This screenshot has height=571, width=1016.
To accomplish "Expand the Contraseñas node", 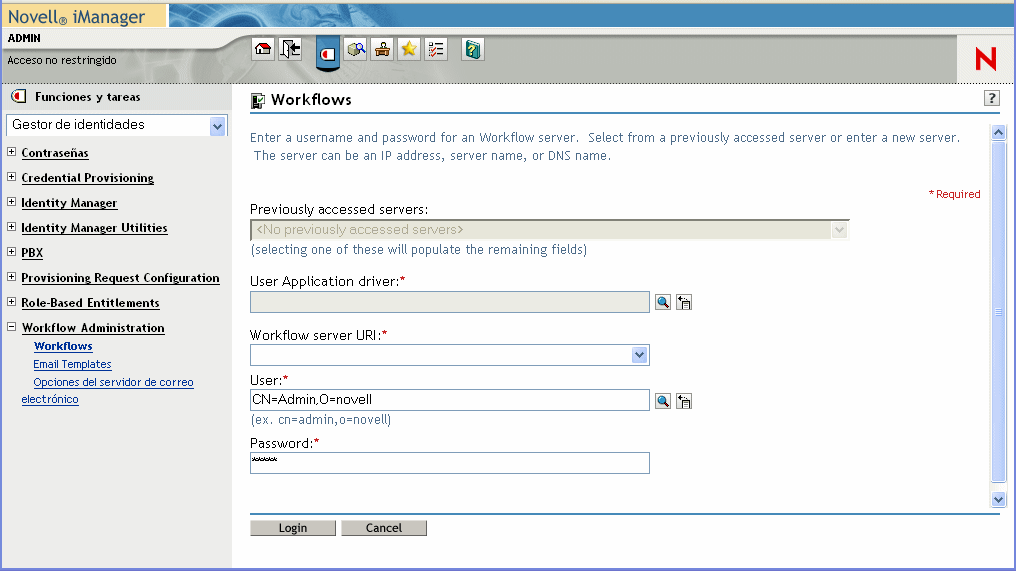I will pyautogui.click(x=12, y=152).
